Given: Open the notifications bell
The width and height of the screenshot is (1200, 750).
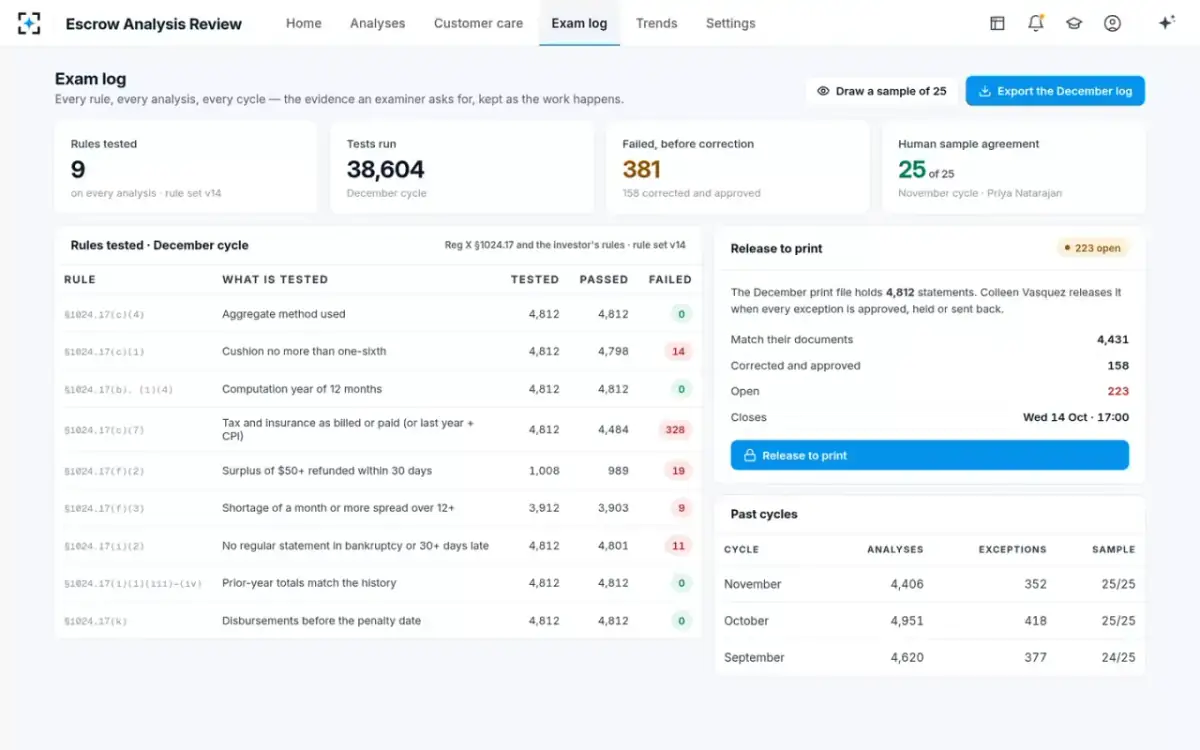Looking at the screenshot, I should pyautogui.click(x=1036, y=23).
